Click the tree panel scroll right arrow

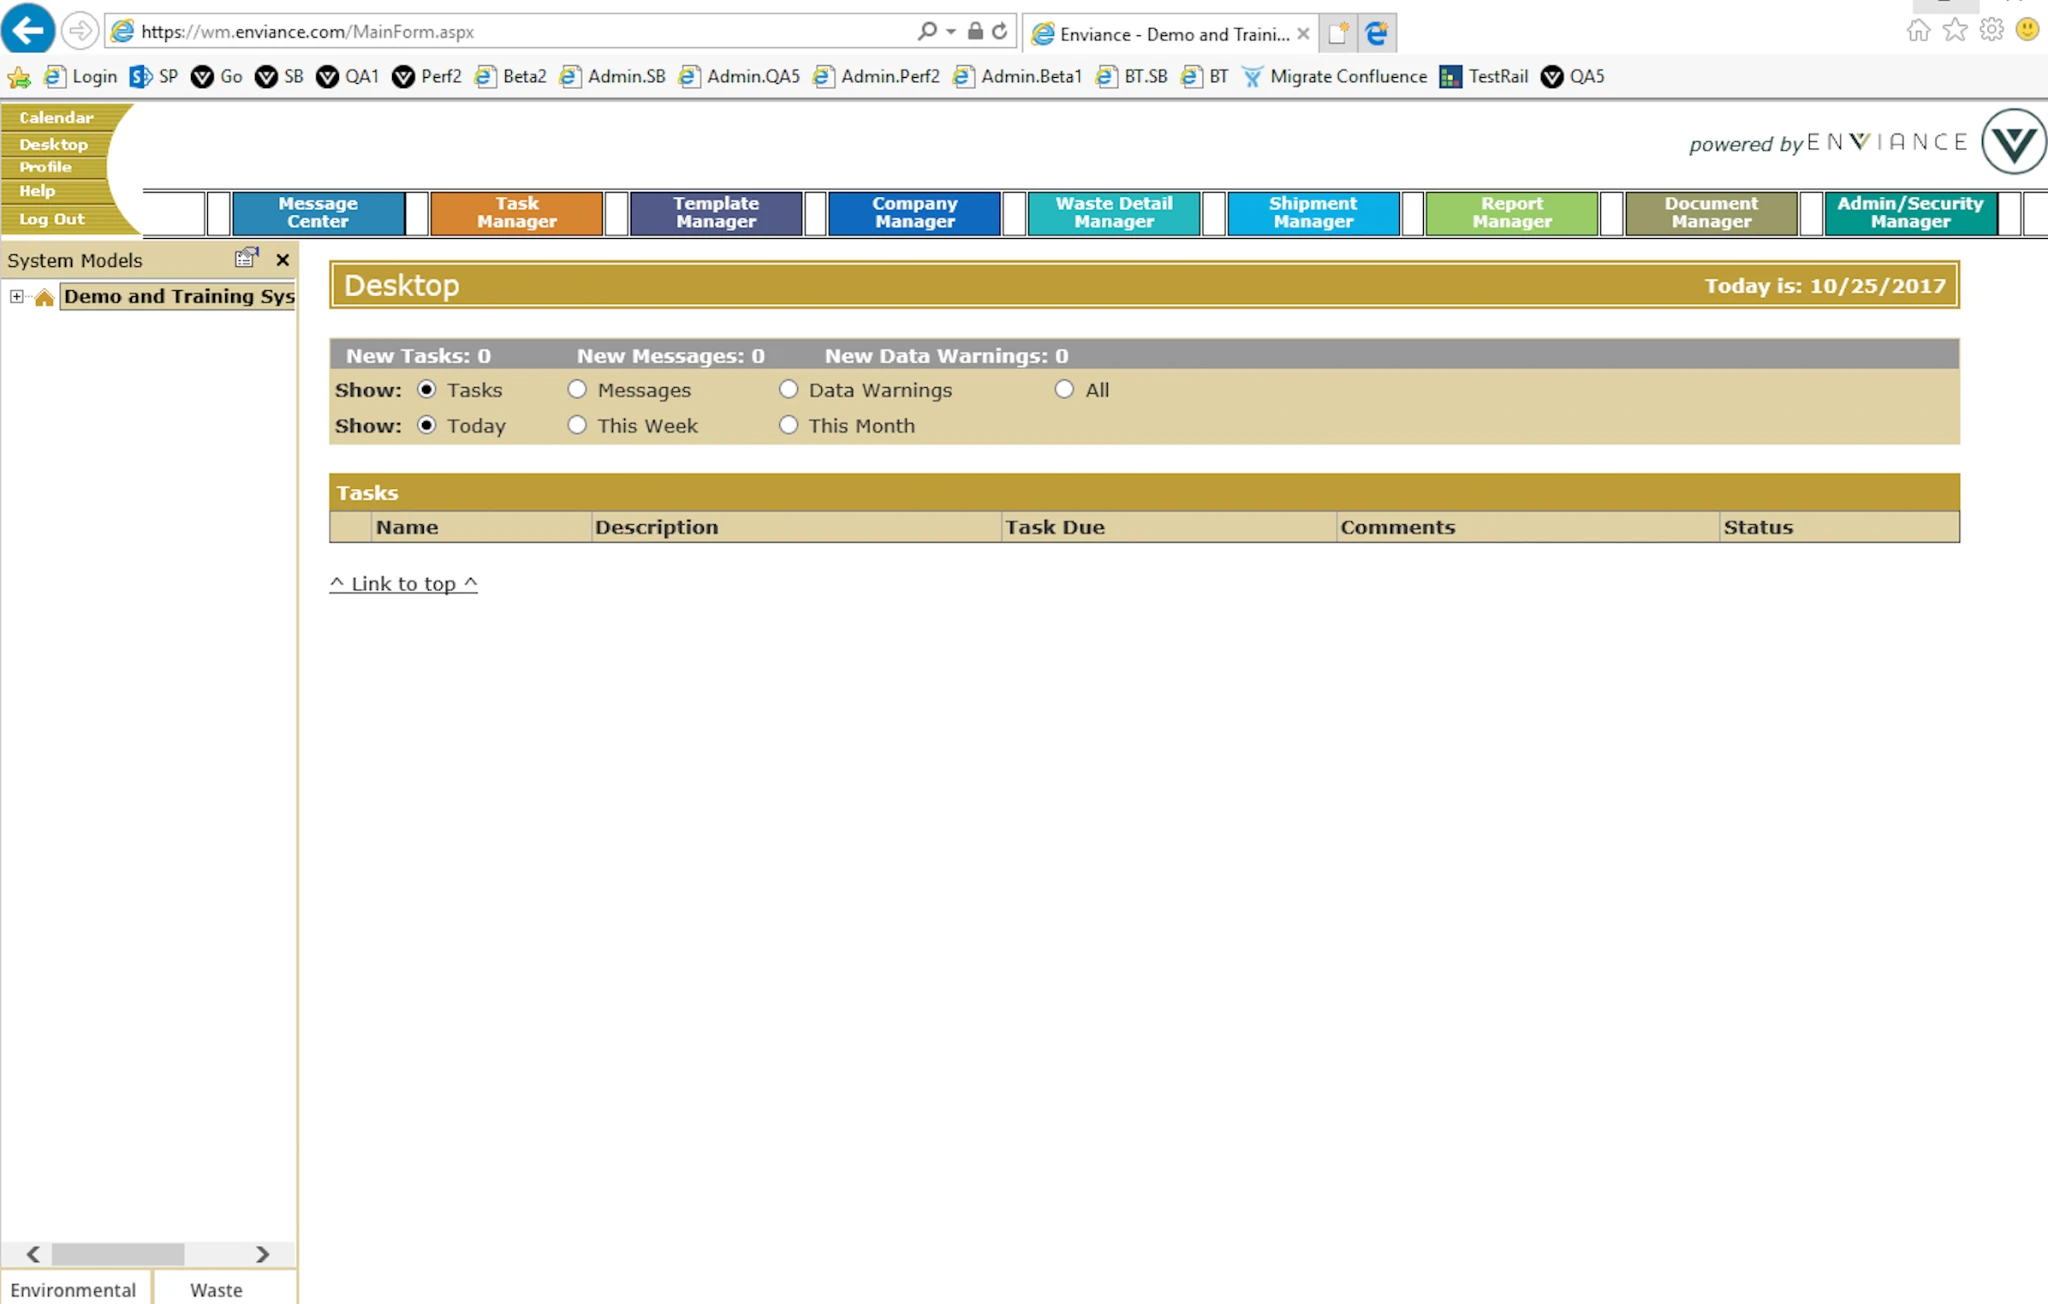pyautogui.click(x=262, y=1254)
